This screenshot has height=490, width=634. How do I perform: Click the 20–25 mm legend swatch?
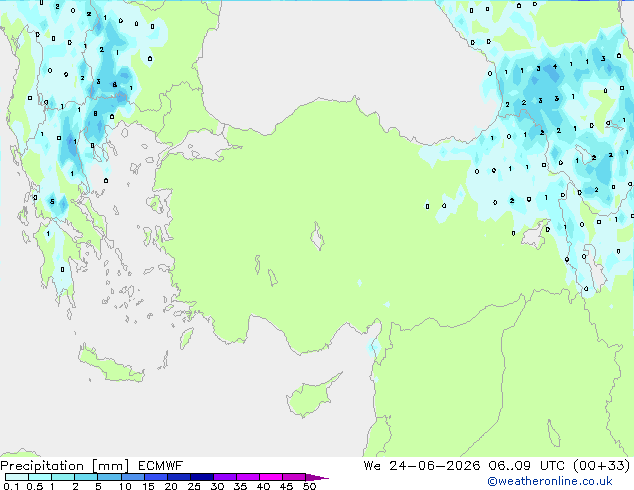coord(178,477)
